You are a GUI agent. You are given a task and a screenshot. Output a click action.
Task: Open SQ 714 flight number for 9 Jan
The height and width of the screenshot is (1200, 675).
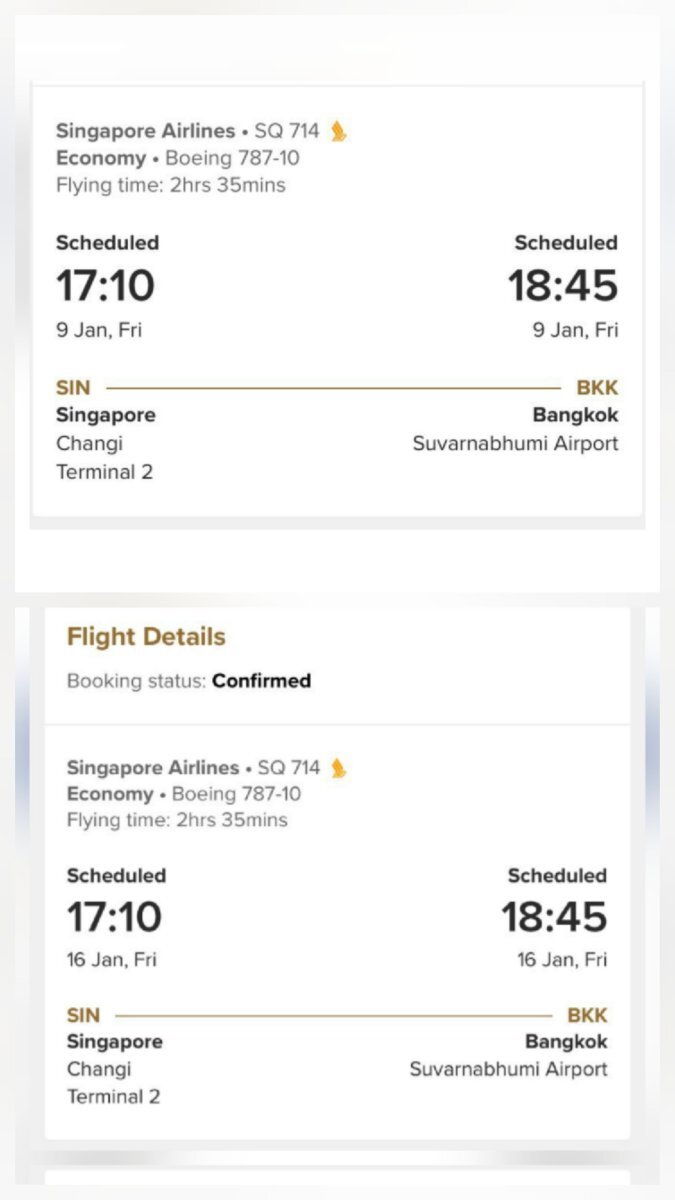[x=287, y=131]
